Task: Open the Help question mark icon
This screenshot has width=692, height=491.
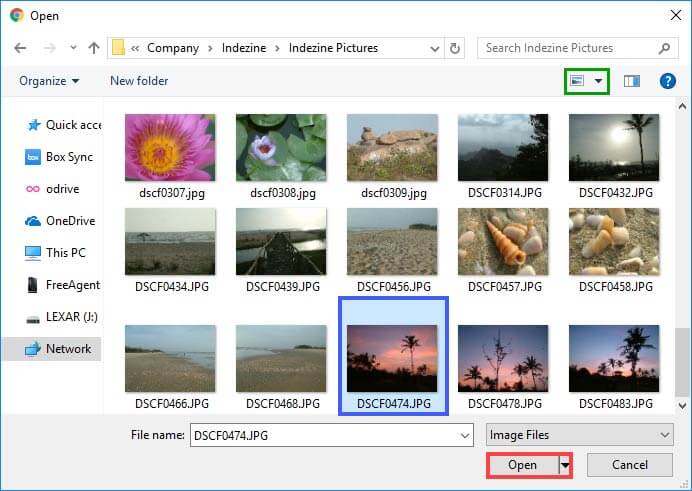Action: 668,81
